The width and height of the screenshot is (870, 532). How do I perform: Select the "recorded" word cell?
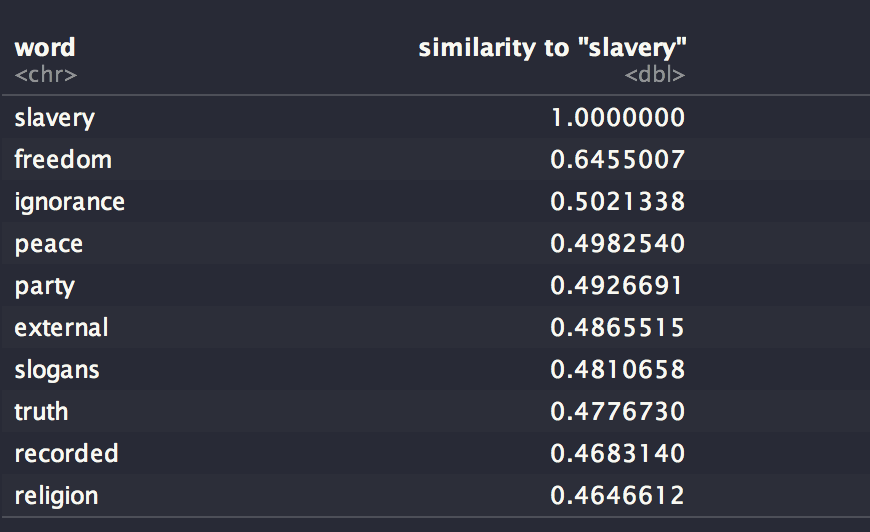[66, 454]
